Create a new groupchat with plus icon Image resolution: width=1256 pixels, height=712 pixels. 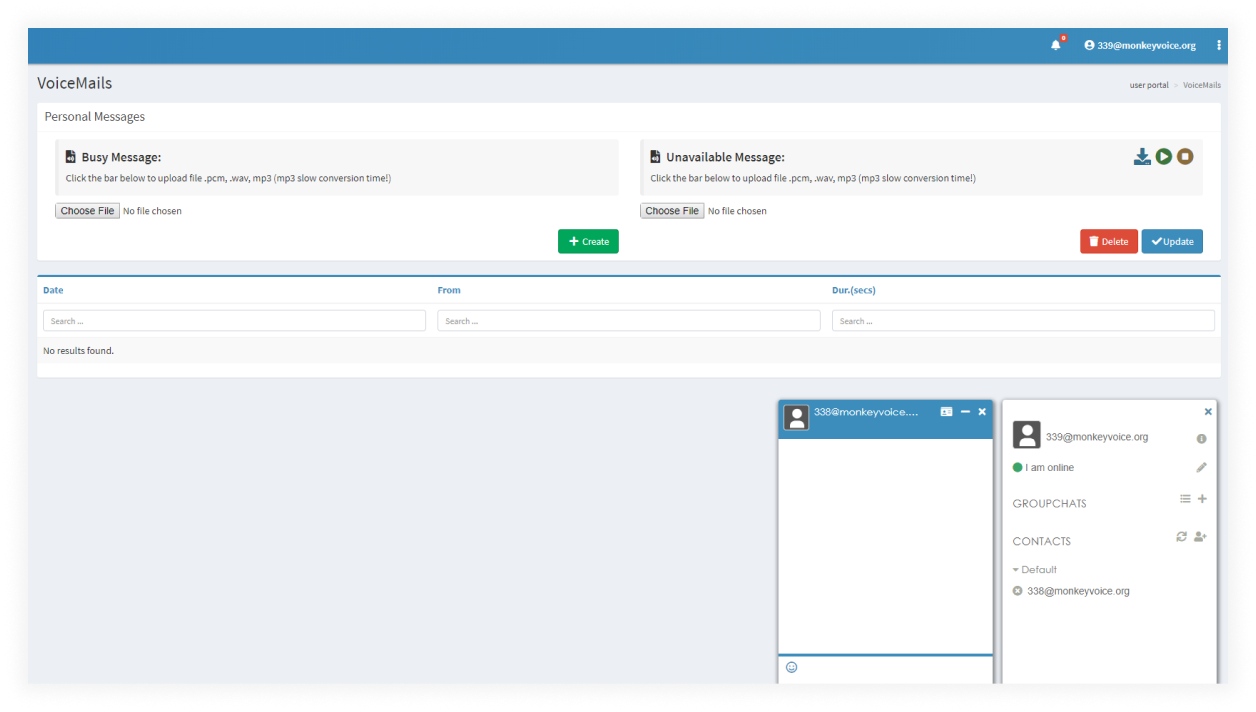tap(1202, 499)
